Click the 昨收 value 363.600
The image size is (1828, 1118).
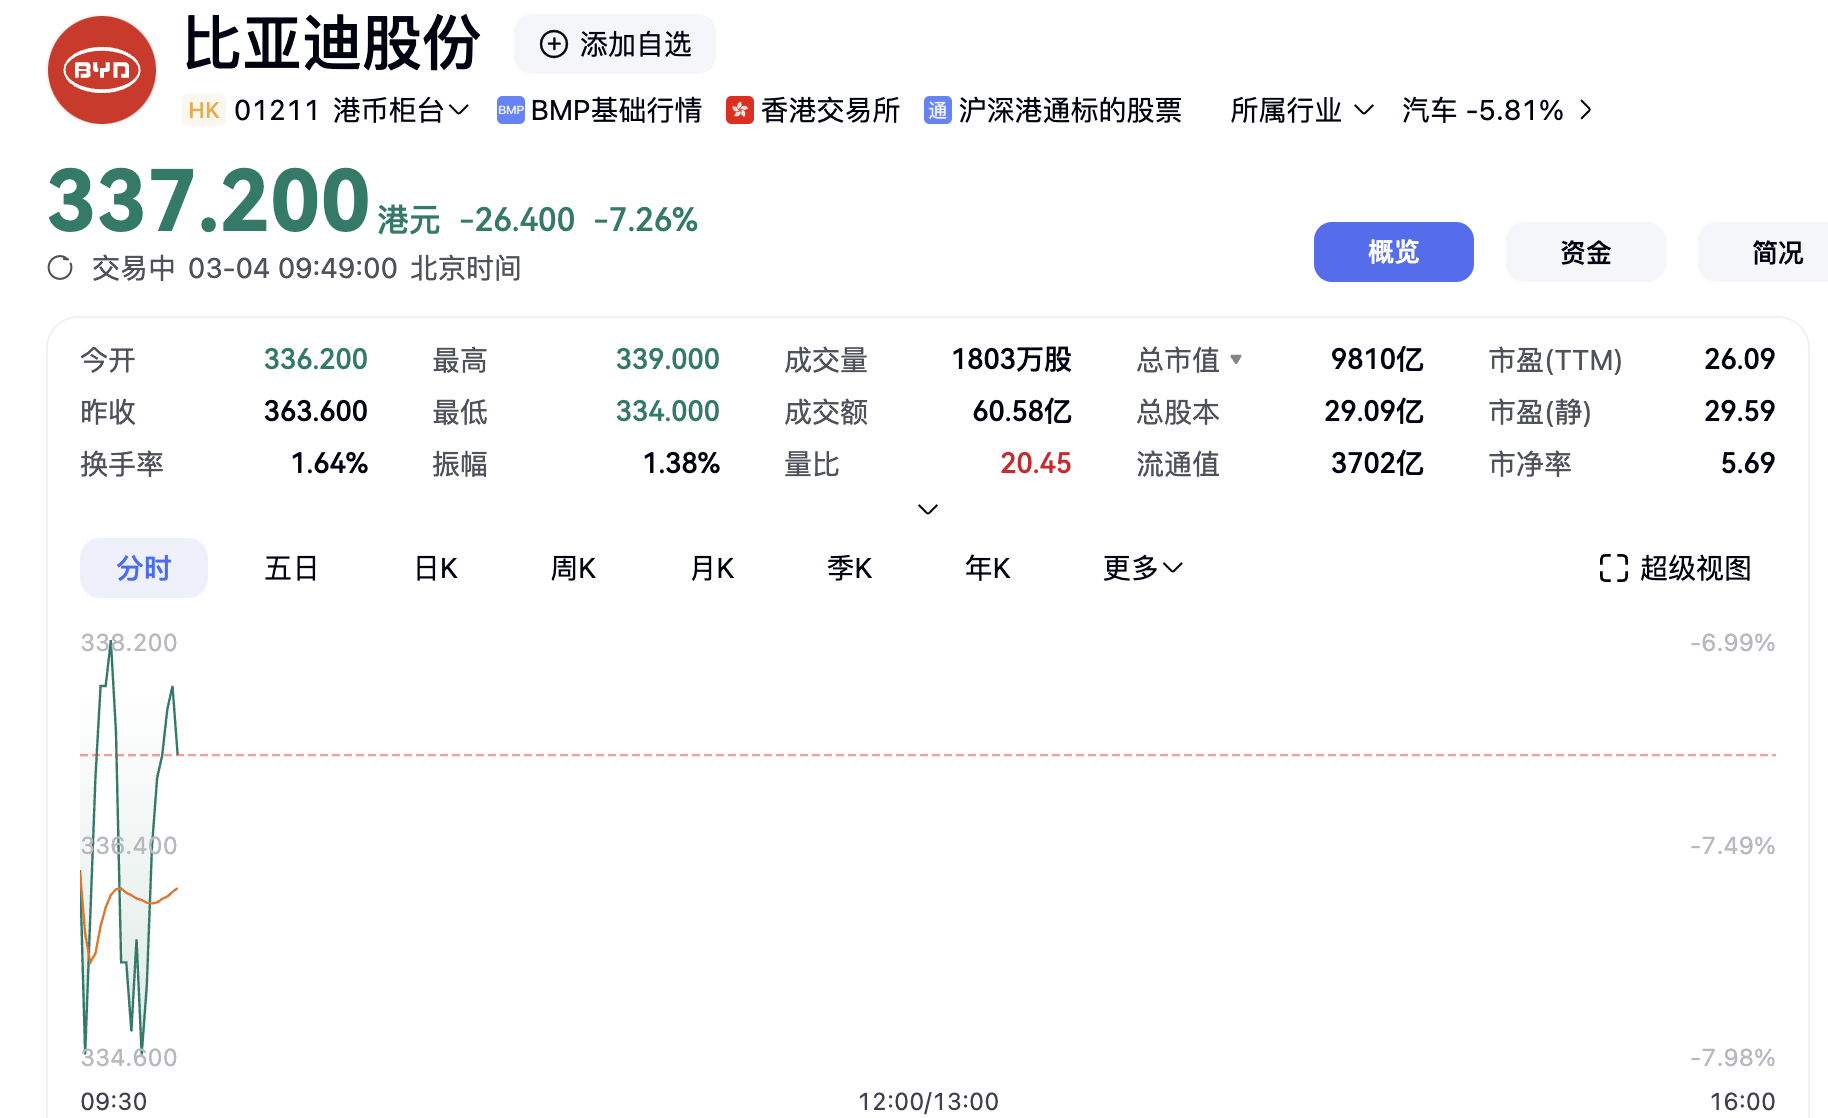click(x=316, y=411)
